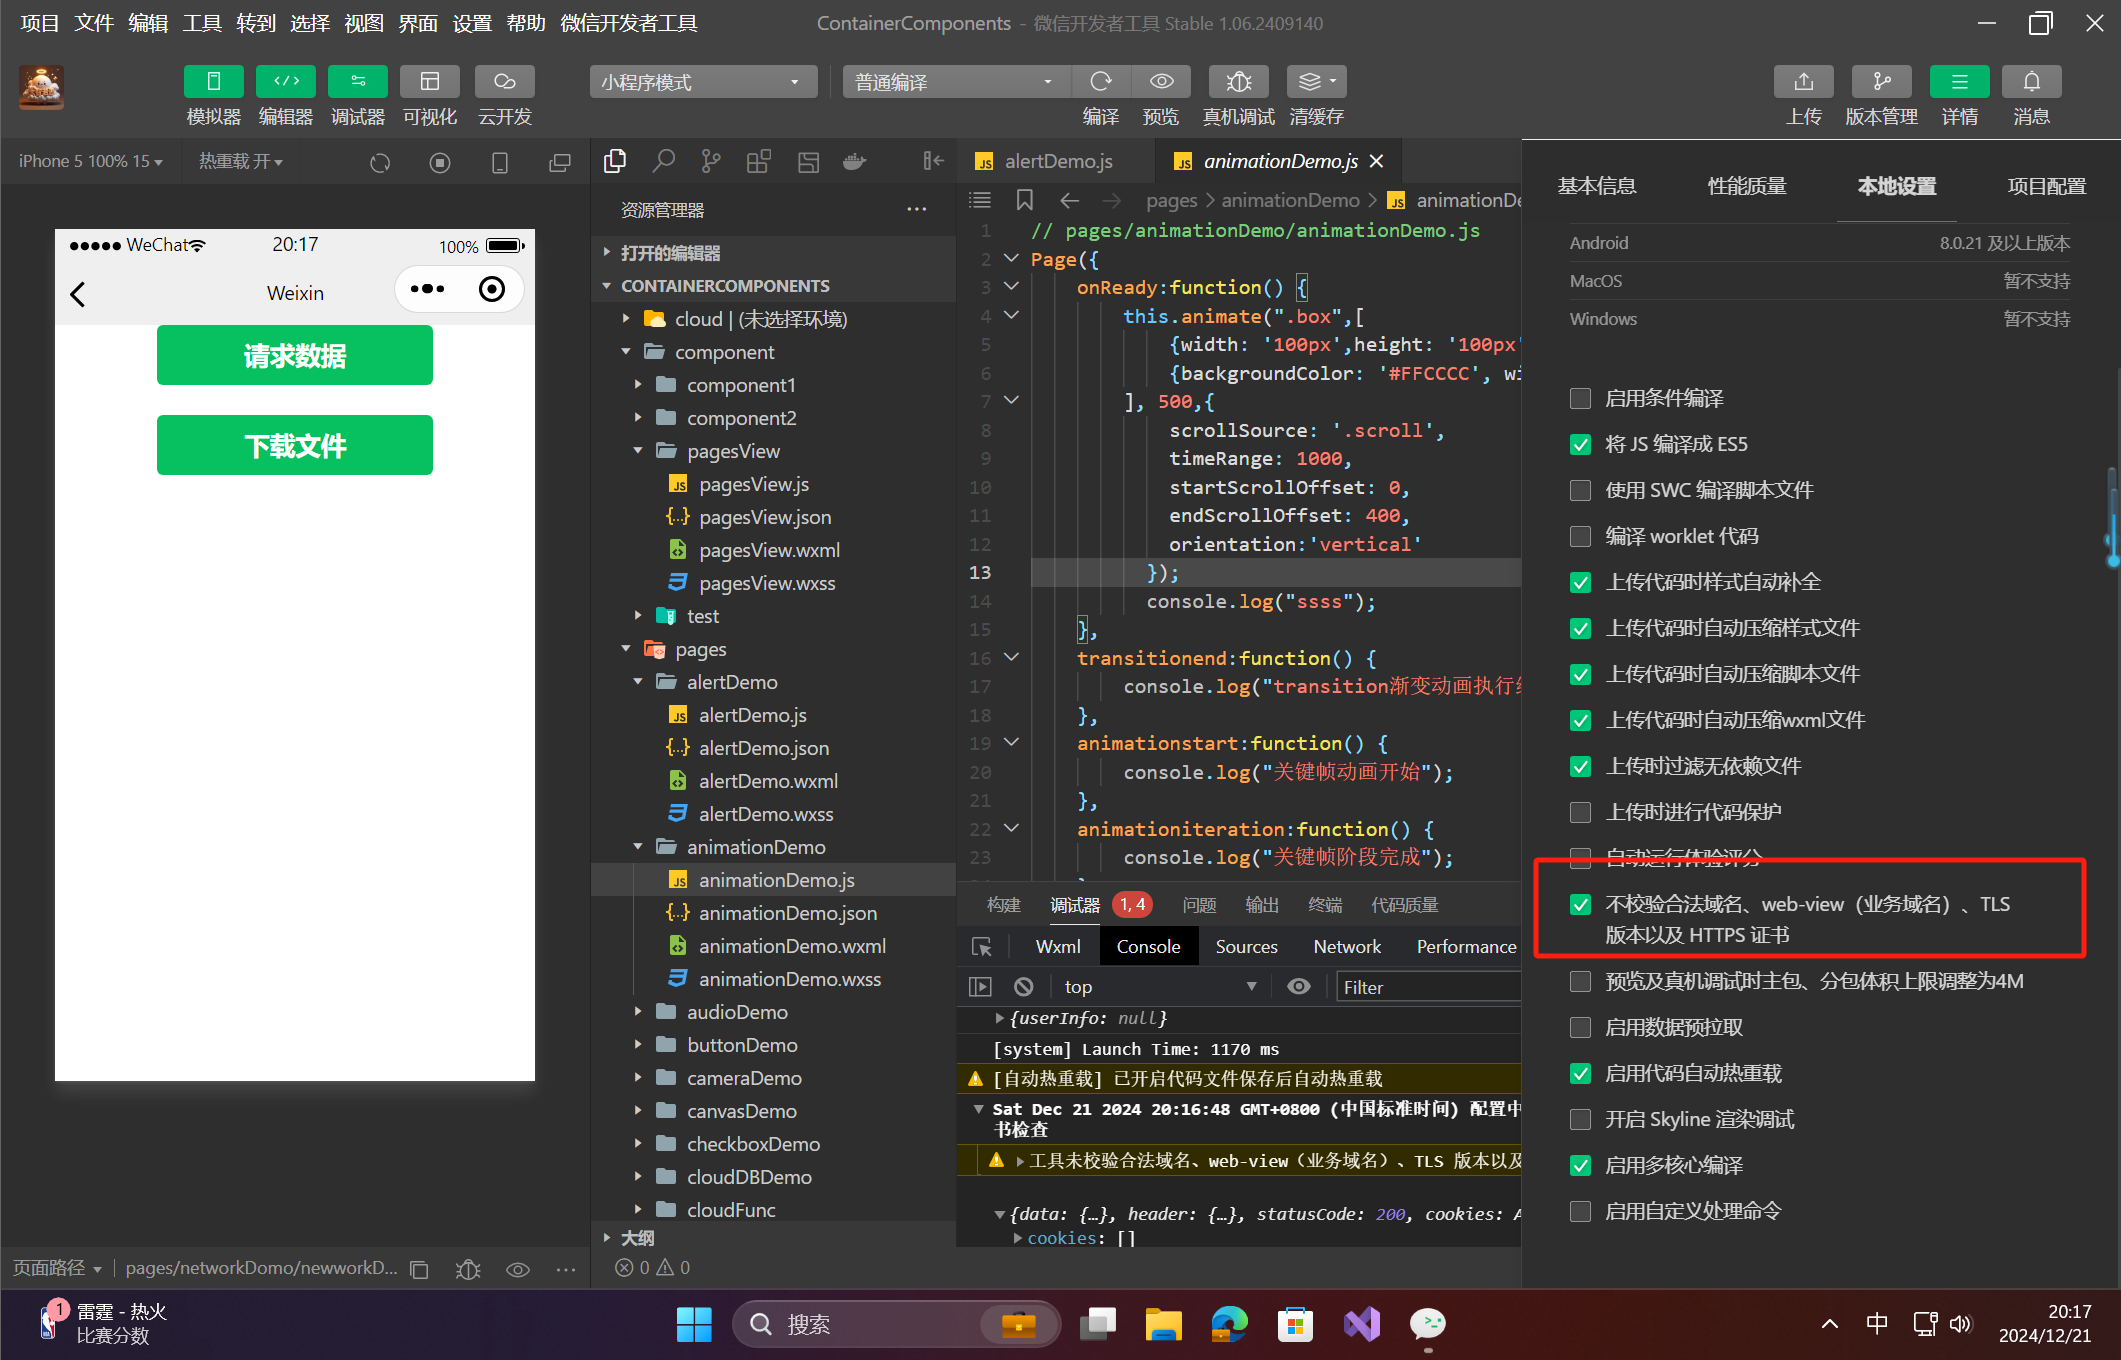The width and height of the screenshot is (2121, 1360).
Task: Click the upload (上传) icon
Action: [1803, 82]
